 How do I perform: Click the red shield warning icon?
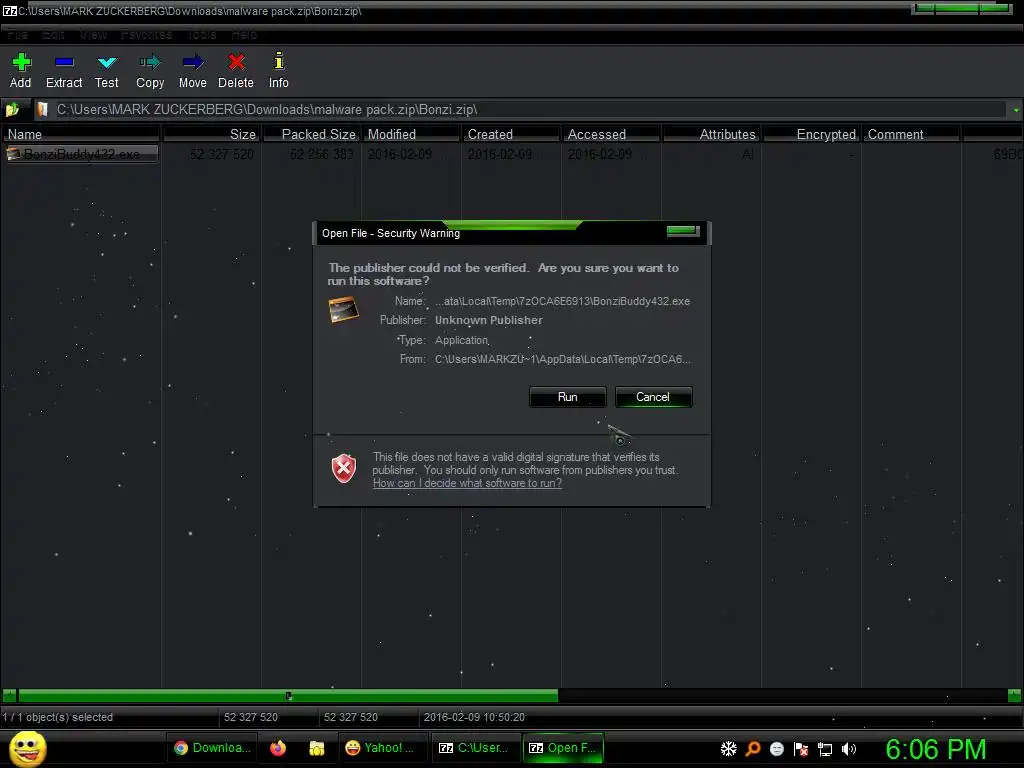pyautogui.click(x=344, y=468)
